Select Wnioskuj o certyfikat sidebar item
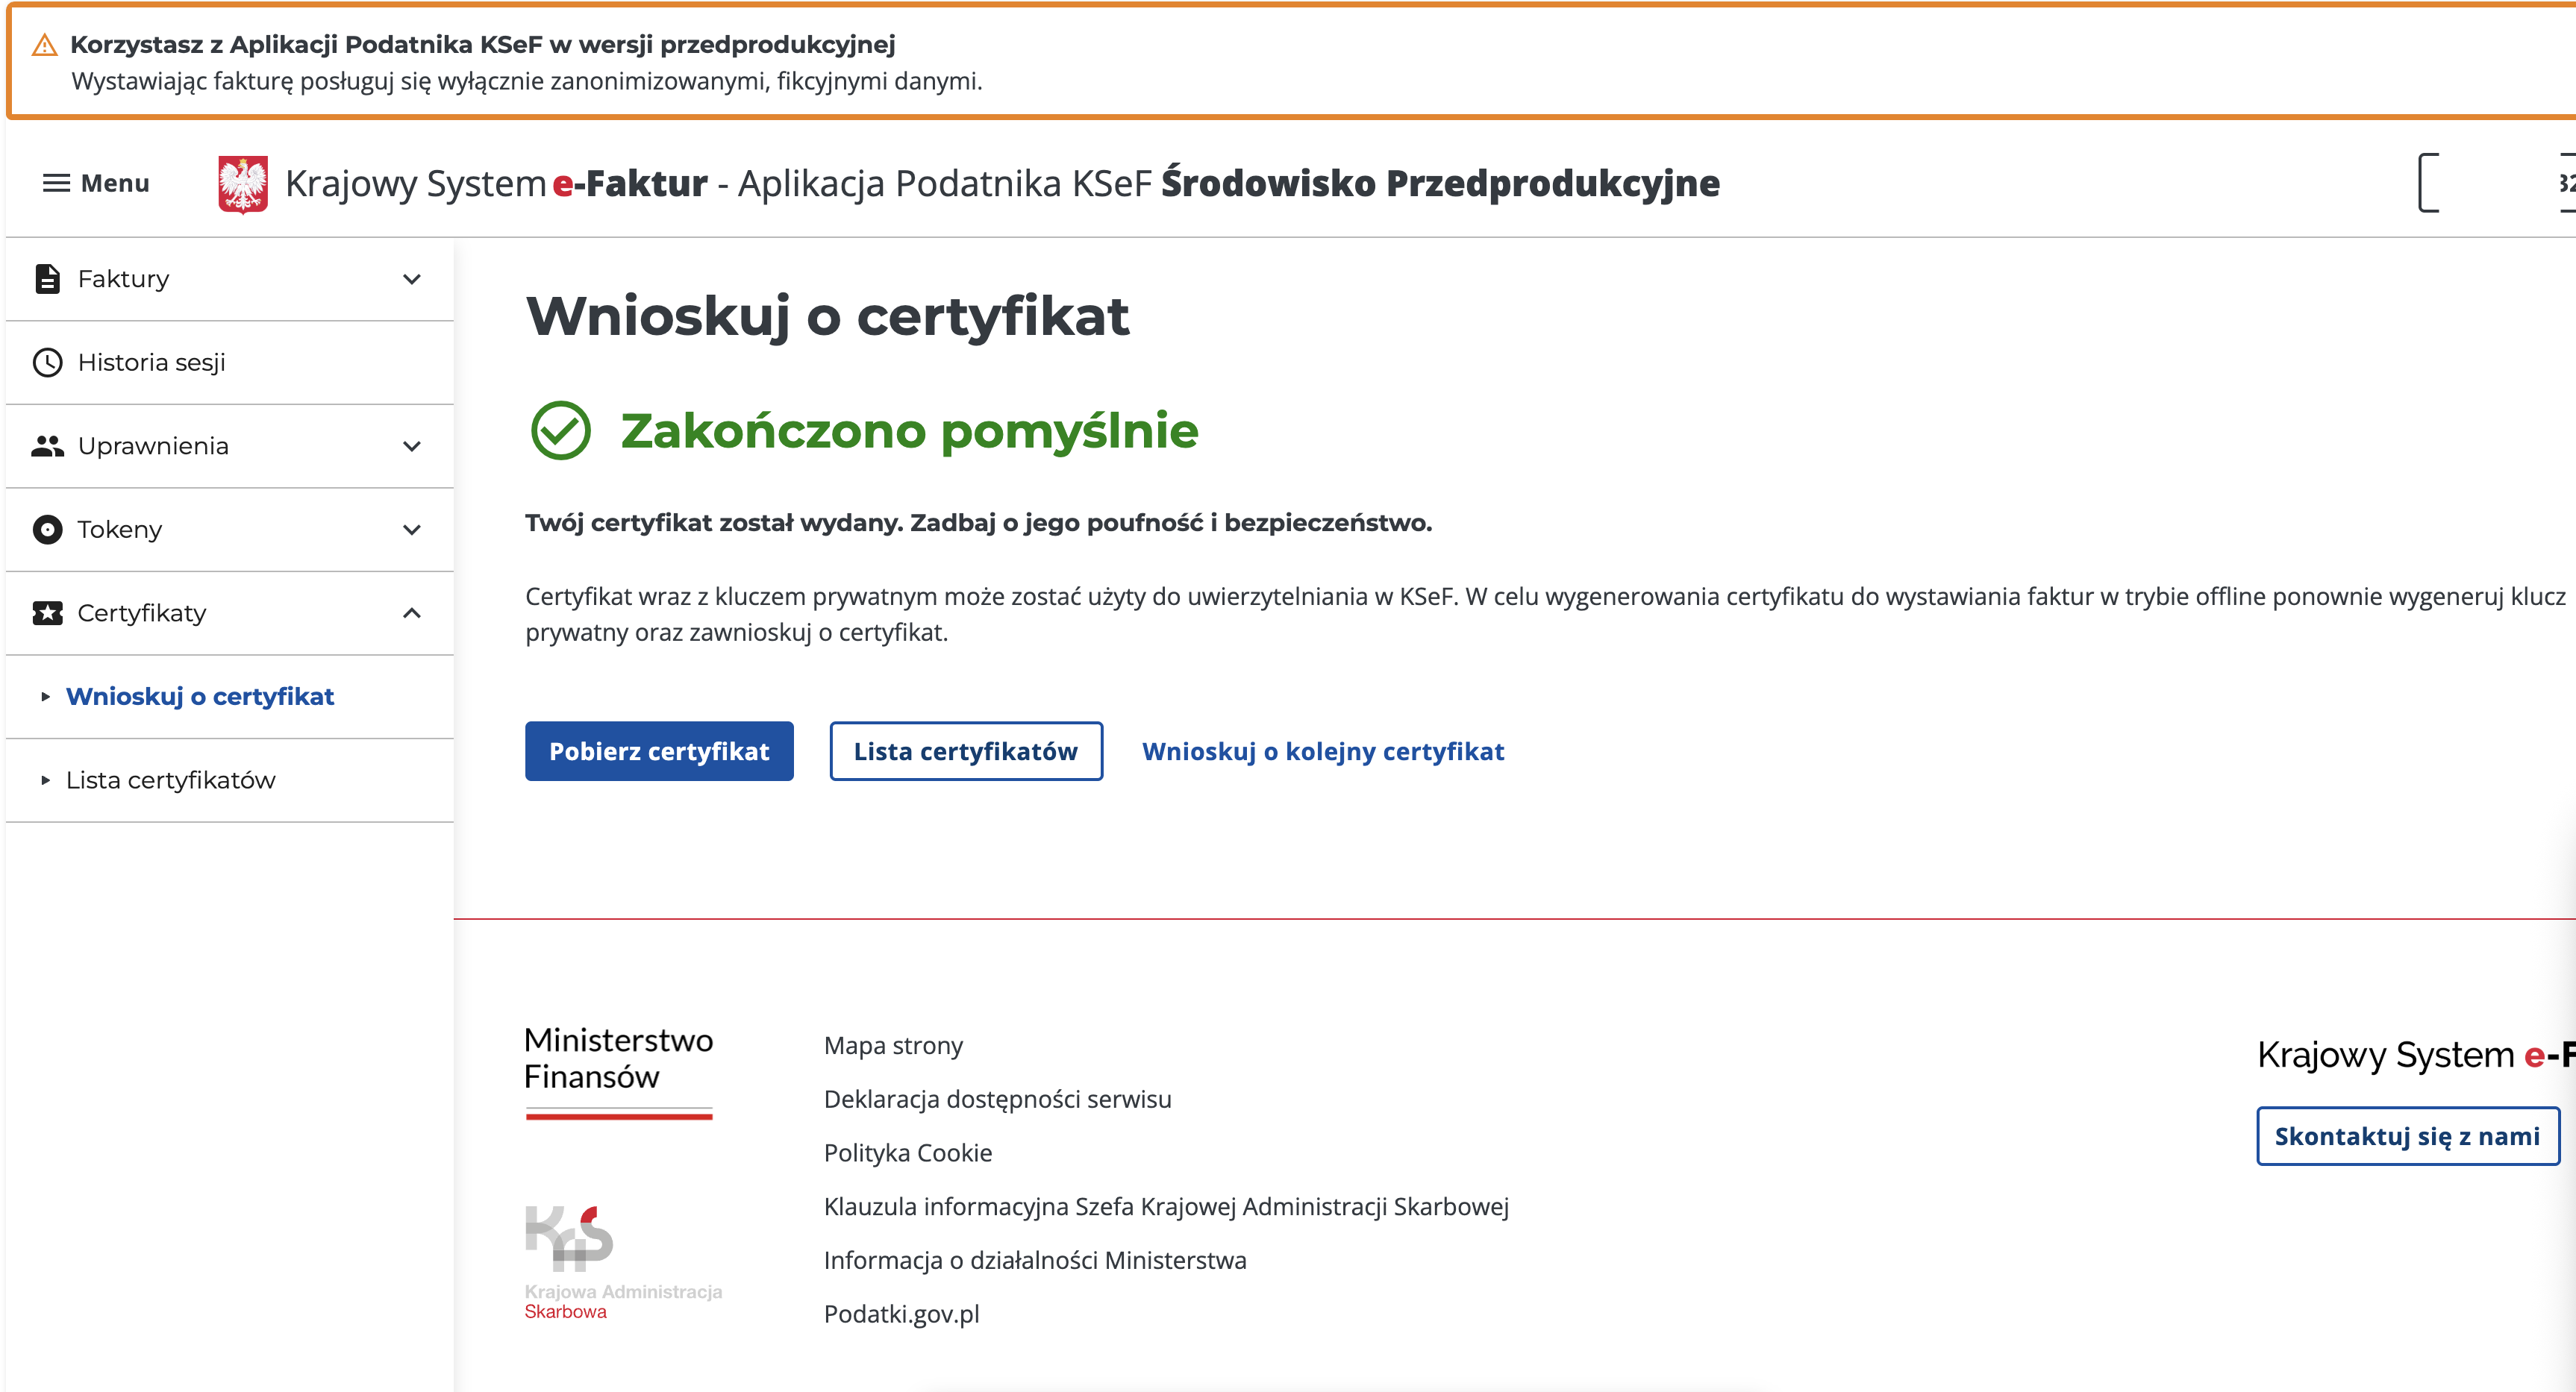The image size is (2576, 1392). [x=200, y=697]
